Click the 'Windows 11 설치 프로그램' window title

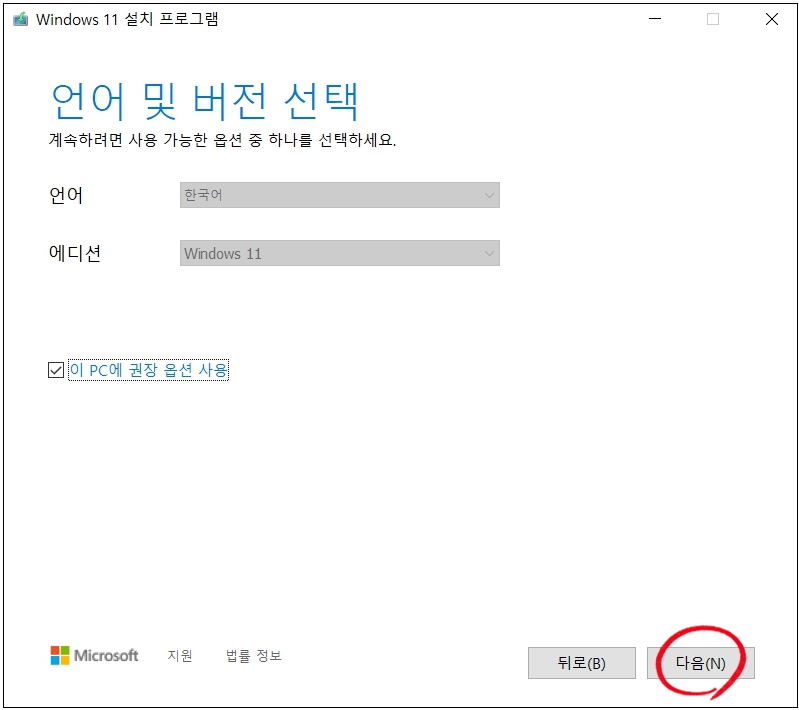127,19
